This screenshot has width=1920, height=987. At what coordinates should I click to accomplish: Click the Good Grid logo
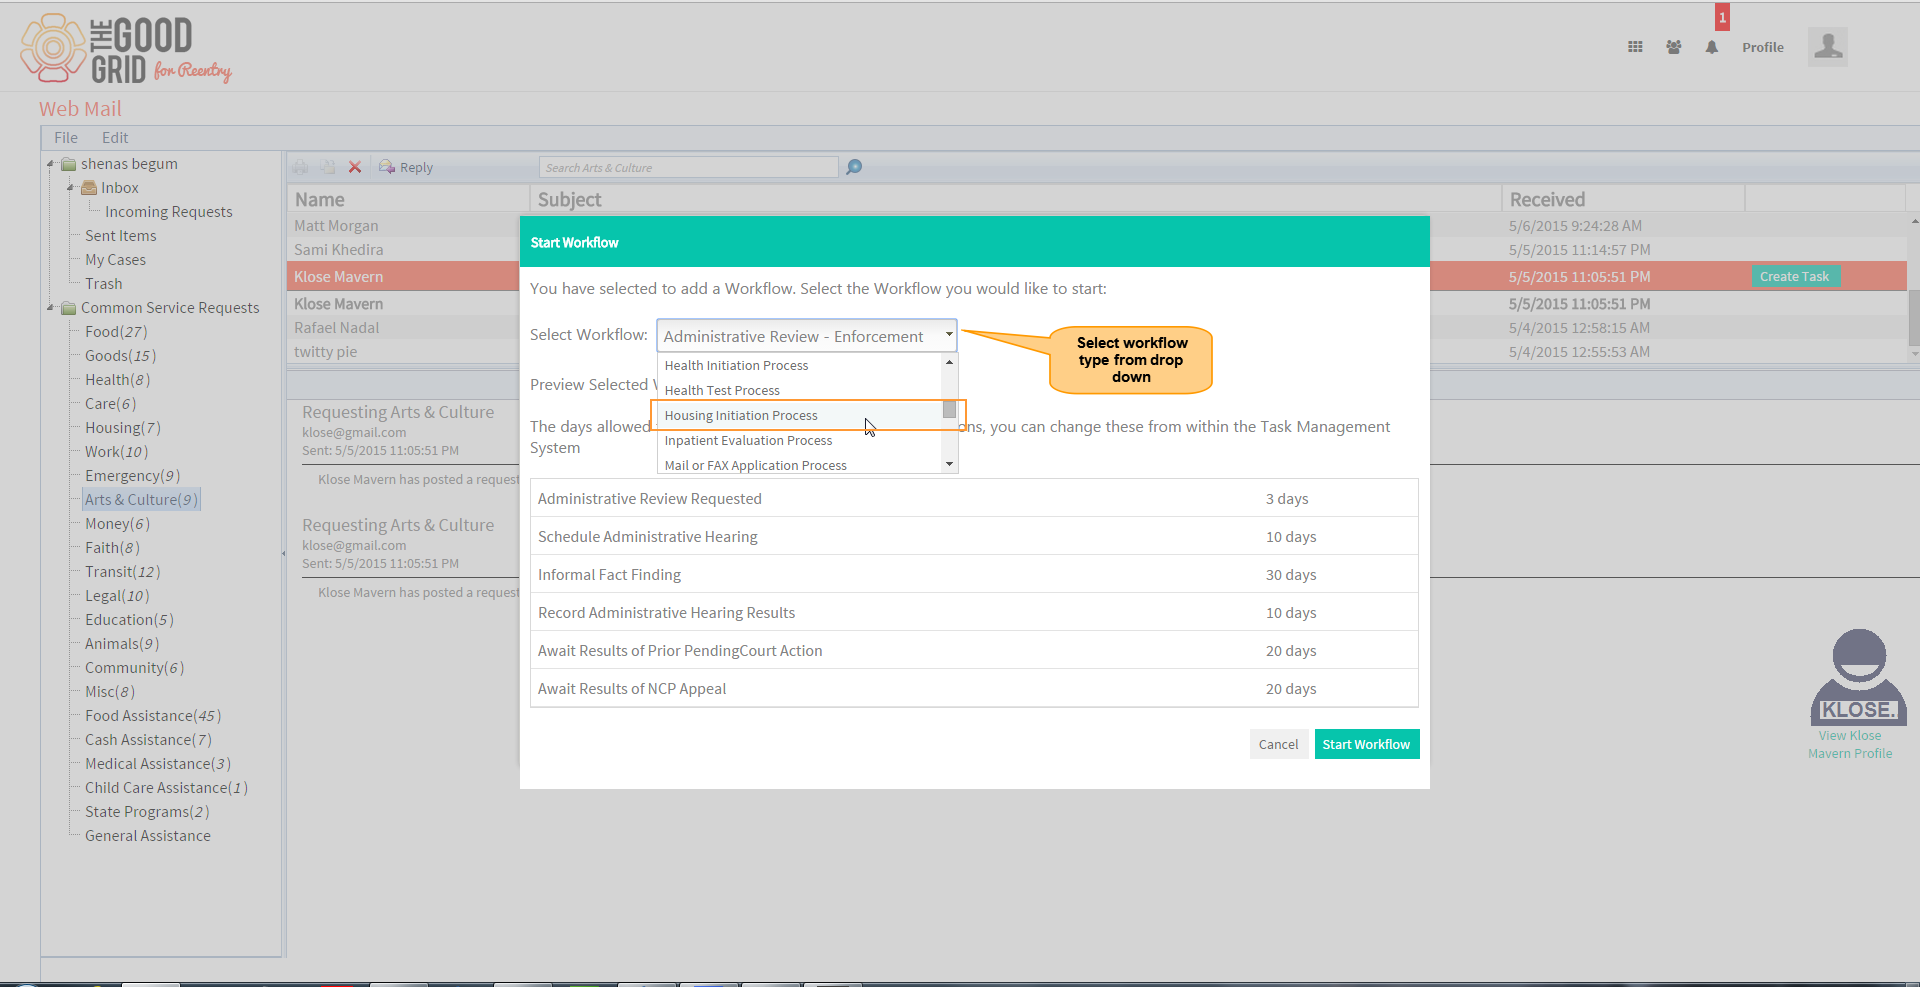click(126, 49)
